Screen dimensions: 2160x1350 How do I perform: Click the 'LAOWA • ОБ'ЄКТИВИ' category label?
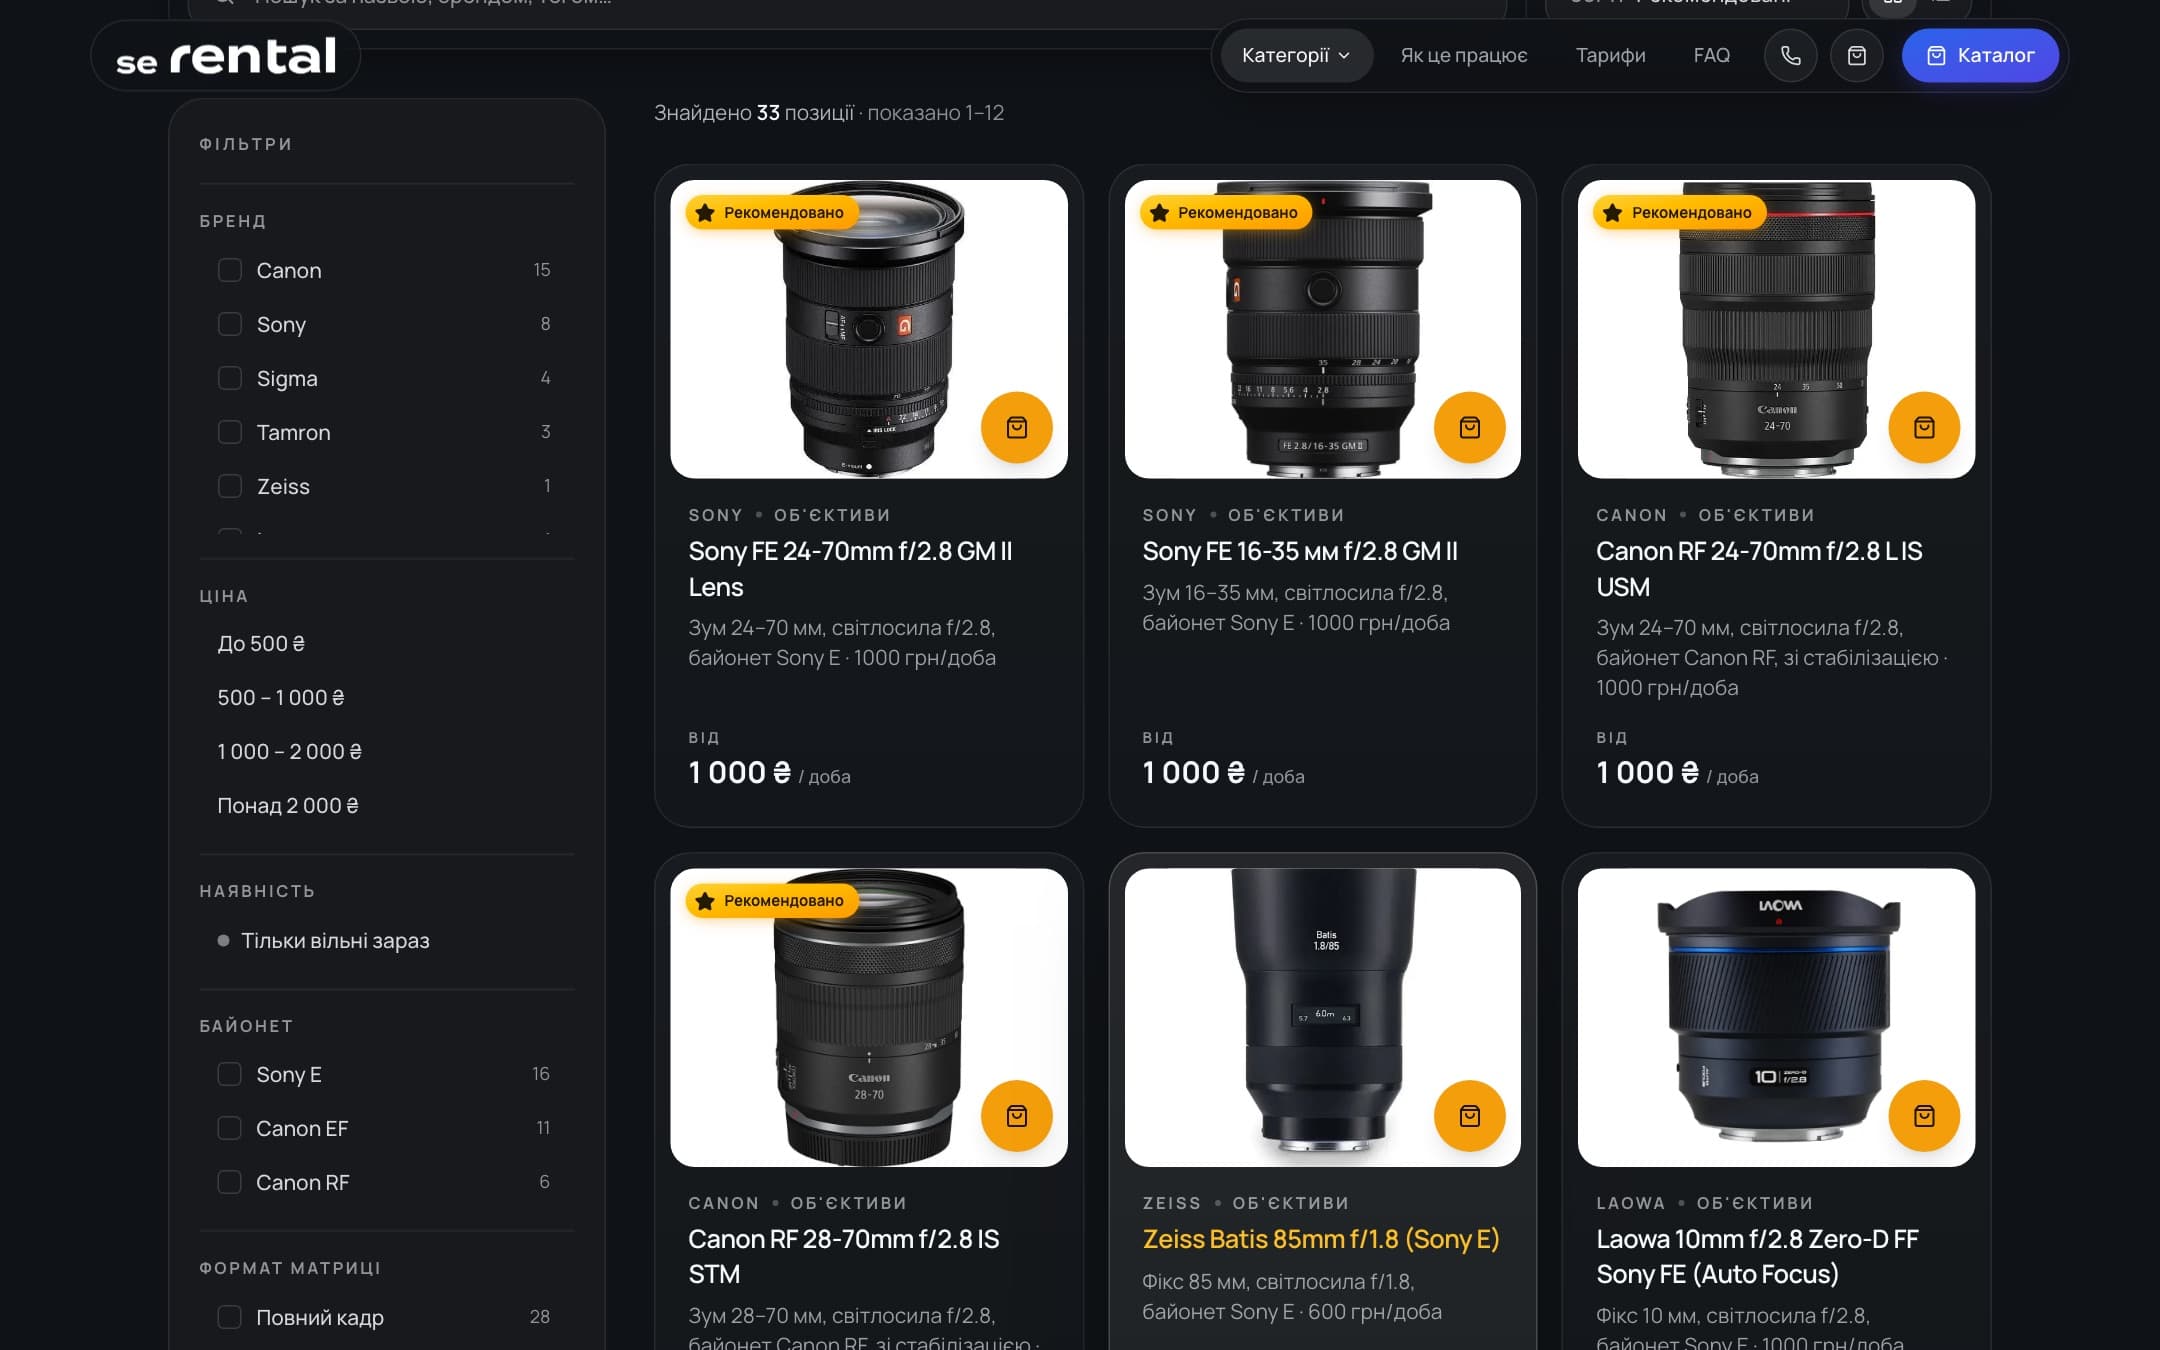point(1705,1203)
